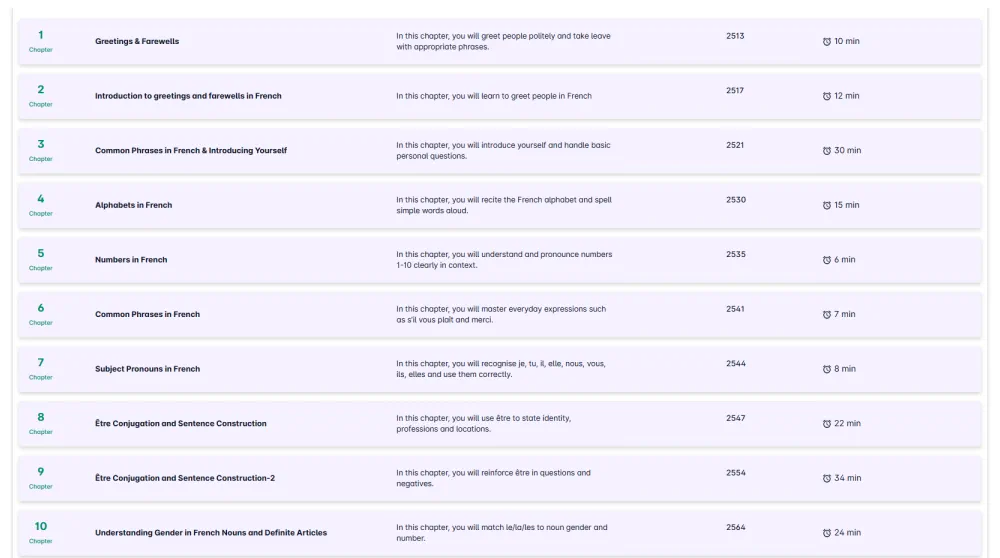Click the clock icon next to 7 min

point(827,314)
